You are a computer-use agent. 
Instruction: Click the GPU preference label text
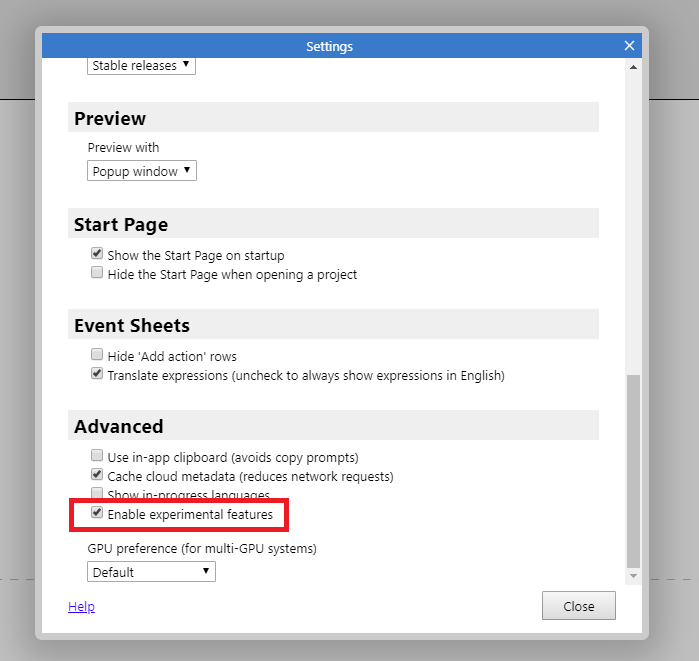point(202,548)
